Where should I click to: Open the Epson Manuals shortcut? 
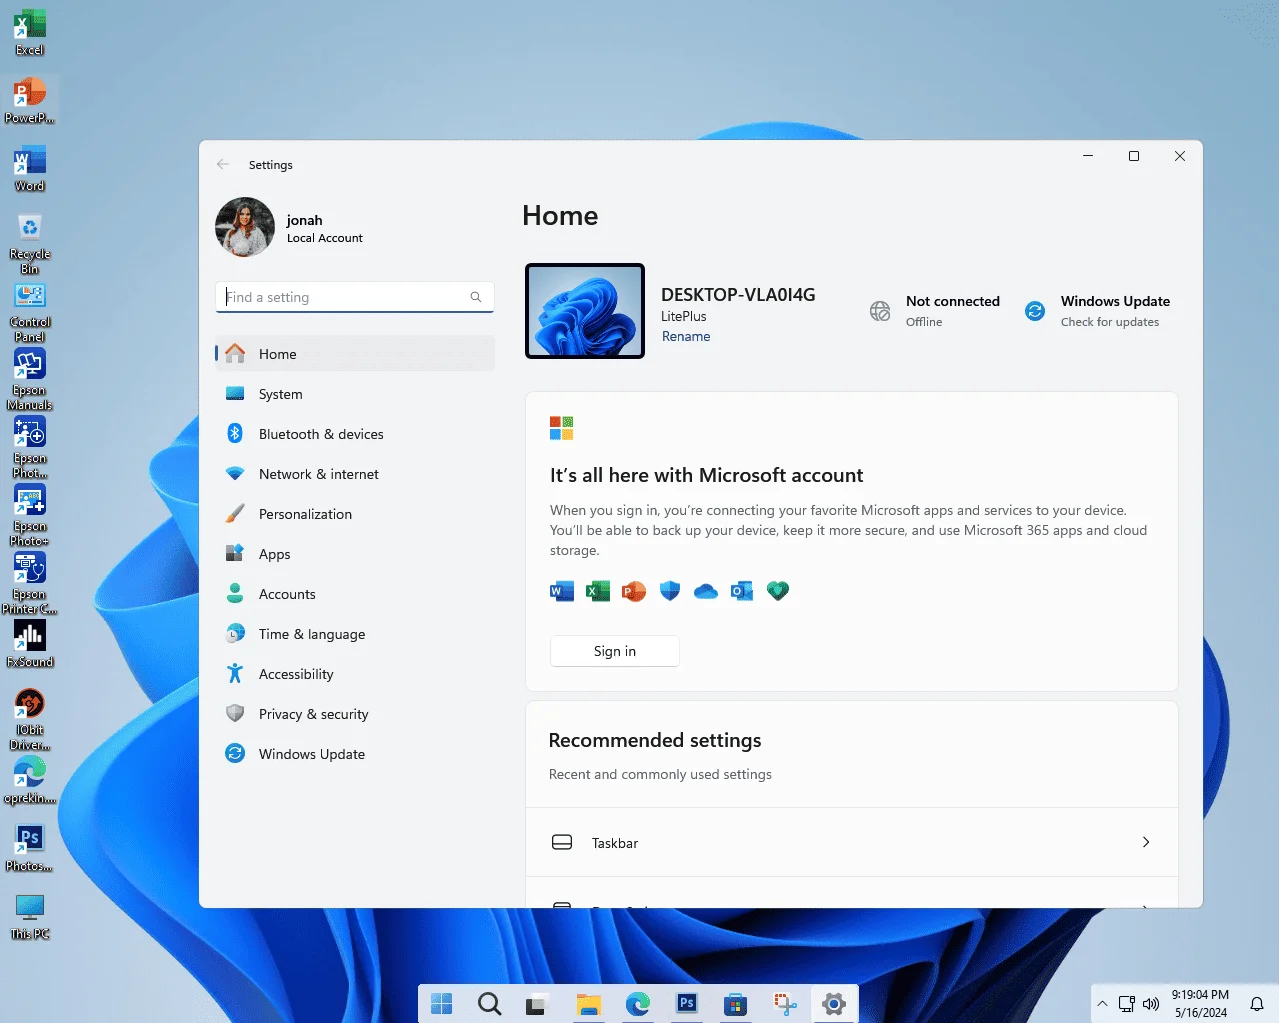coord(30,380)
